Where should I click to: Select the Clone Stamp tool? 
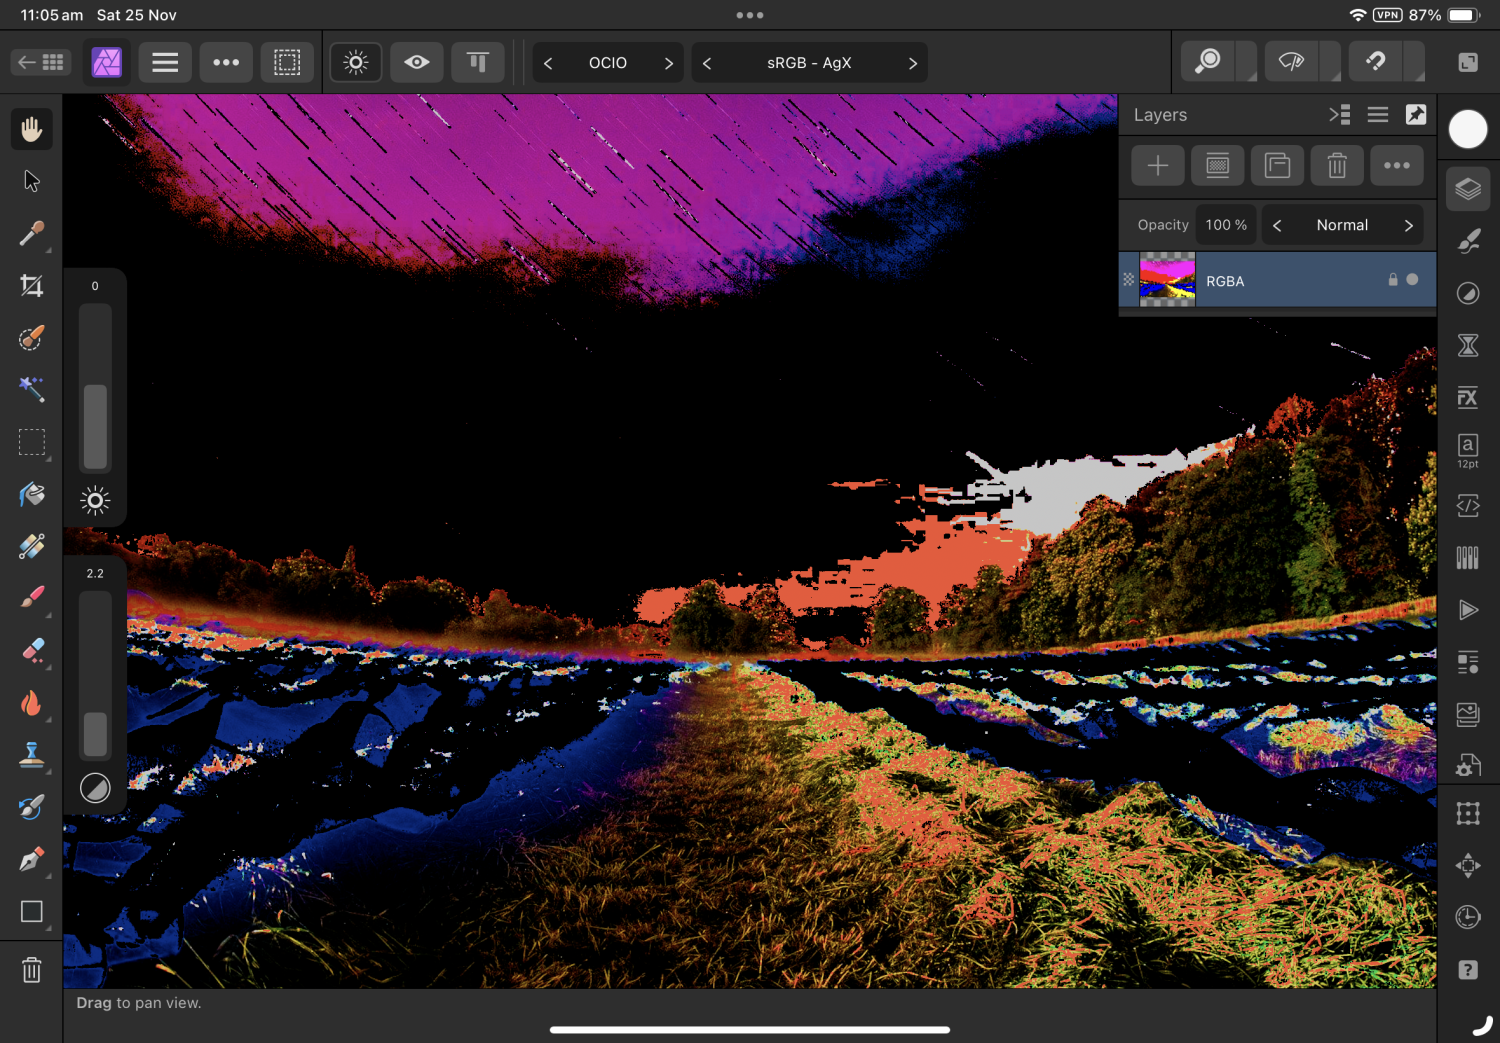pos(32,755)
